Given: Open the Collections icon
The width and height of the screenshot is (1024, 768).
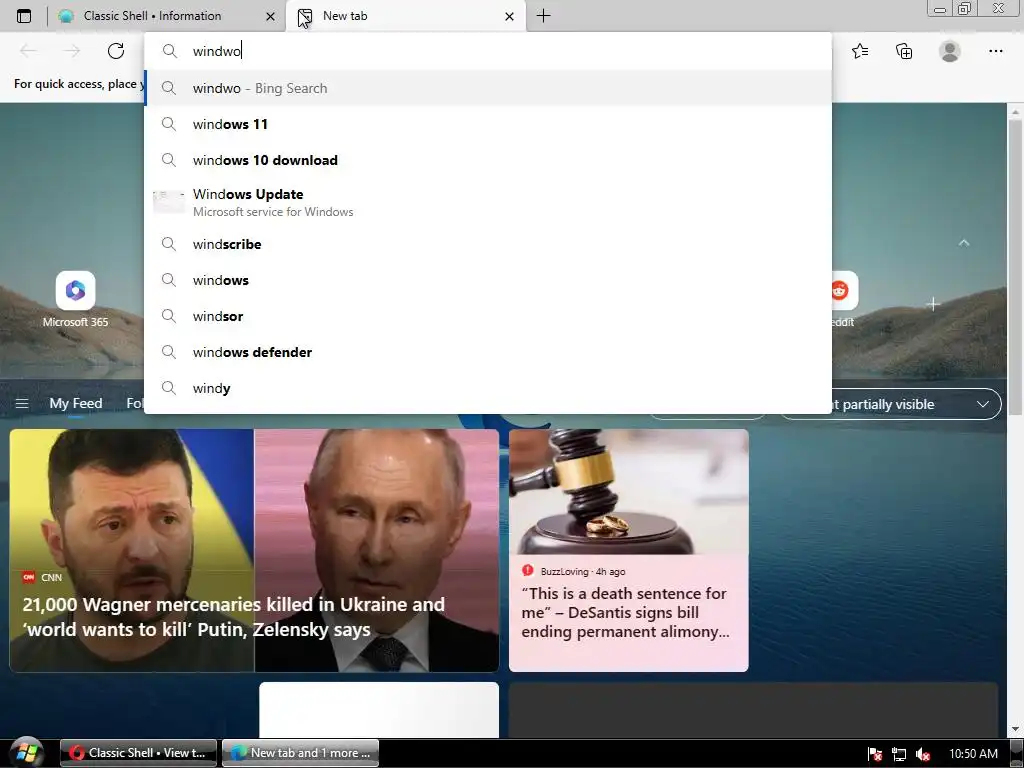Looking at the screenshot, I should (904, 51).
